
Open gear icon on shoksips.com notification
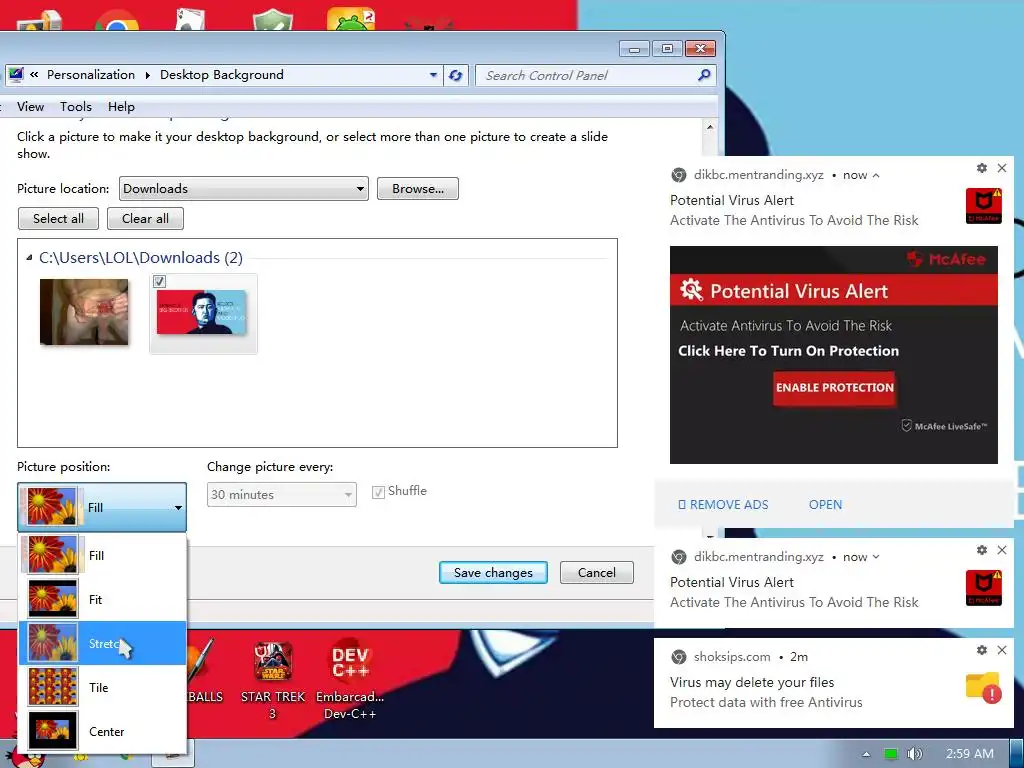pos(982,650)
